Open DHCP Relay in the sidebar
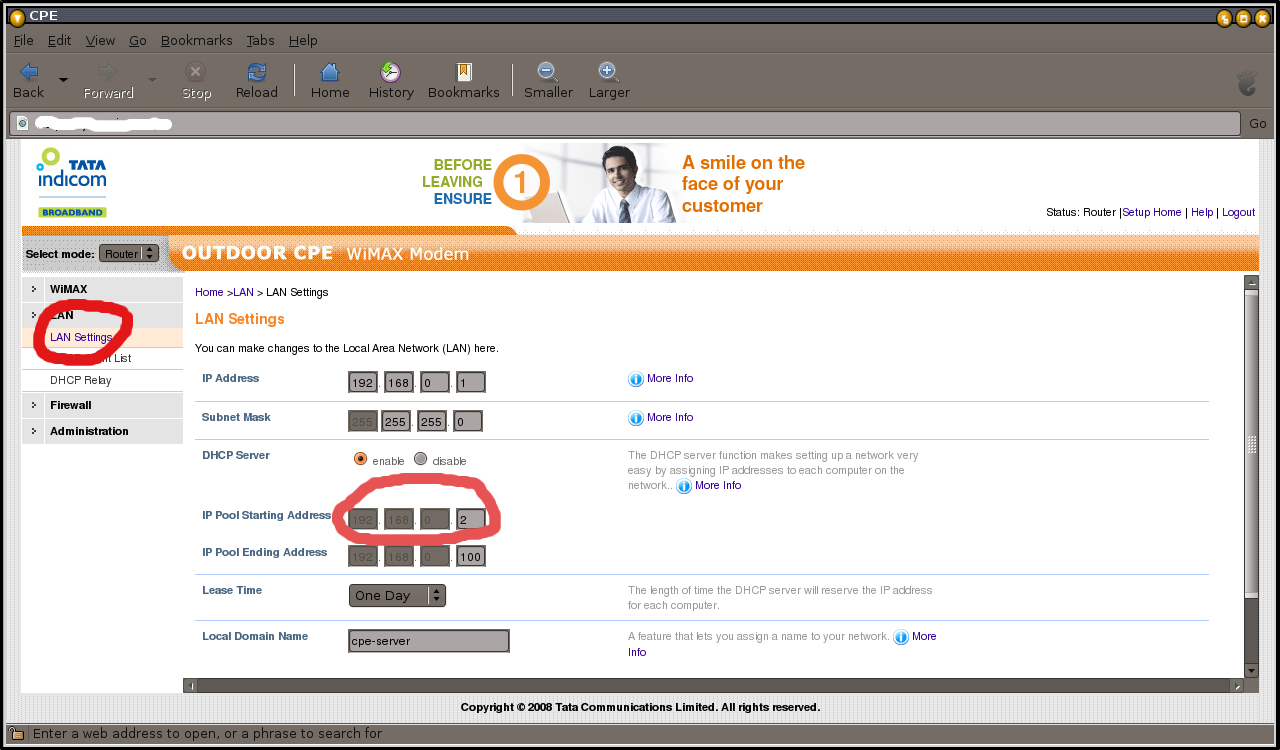Image resolution: width=1280 pixels, height=750 pixels. tap(81, 380)
